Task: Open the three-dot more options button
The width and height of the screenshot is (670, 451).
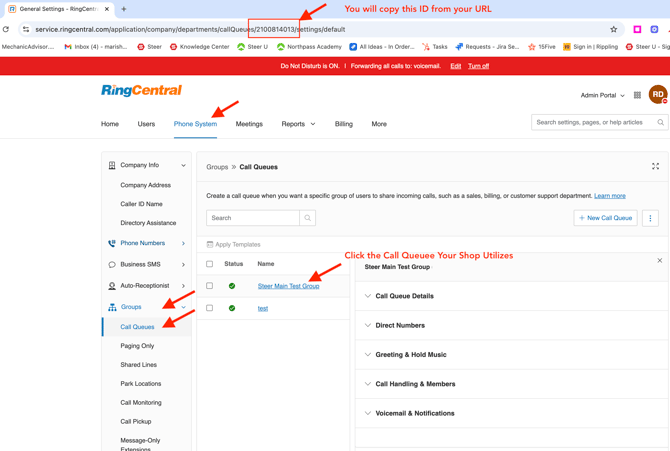Action: pos(650,218)
